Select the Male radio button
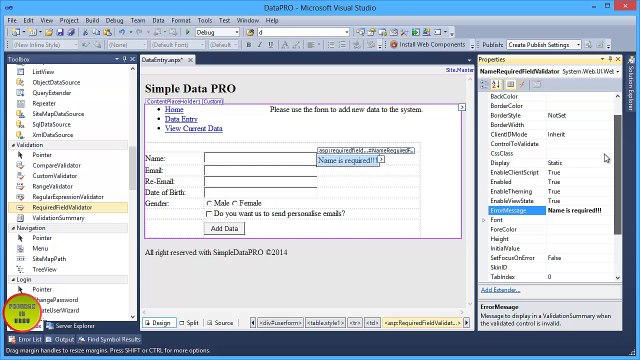Image resolution: width=640 pixels, height=360 pixels. point(209,203)
